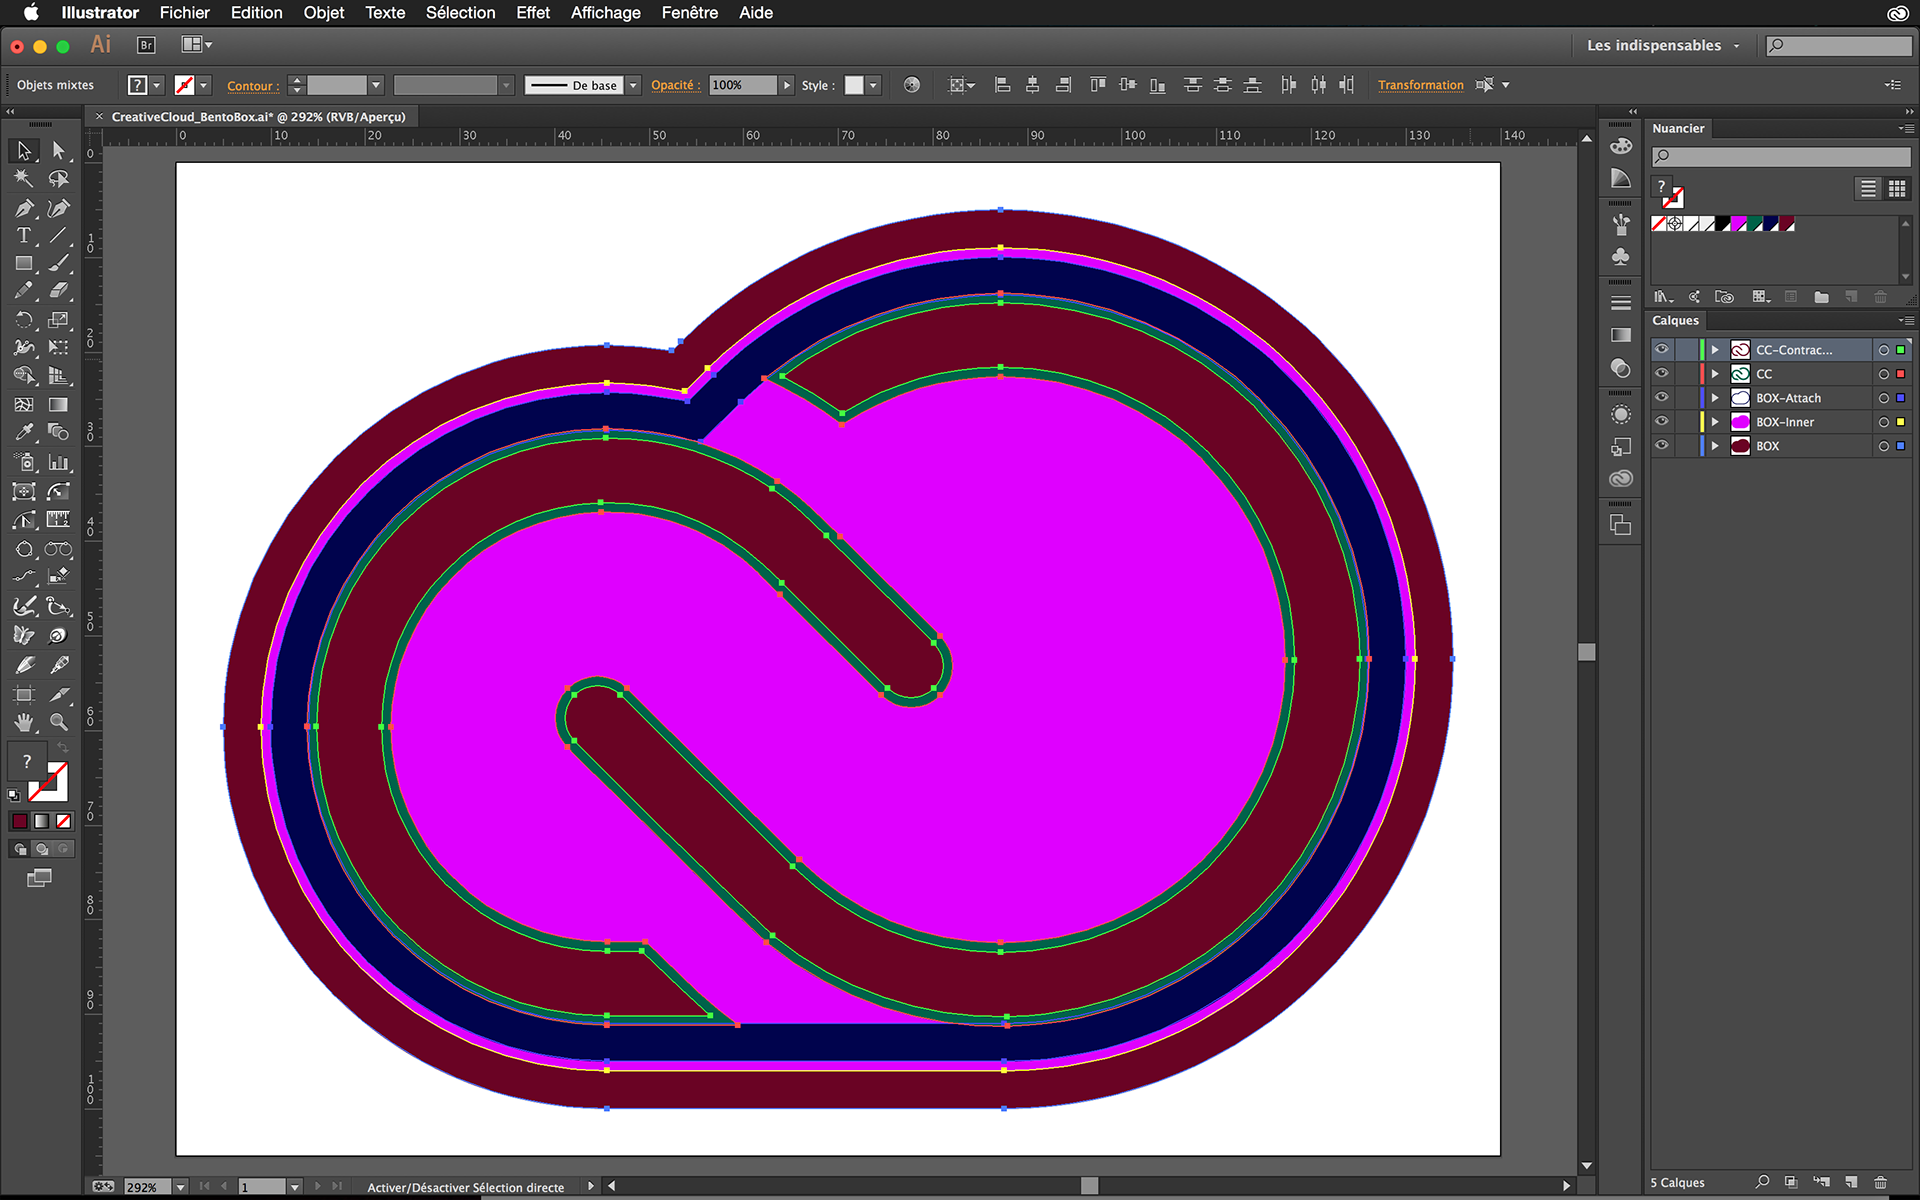1920x1200 pixels.
Task: Switch Nuancier panel to list view
Action: pyautogui.click(x=1867, y=189)
